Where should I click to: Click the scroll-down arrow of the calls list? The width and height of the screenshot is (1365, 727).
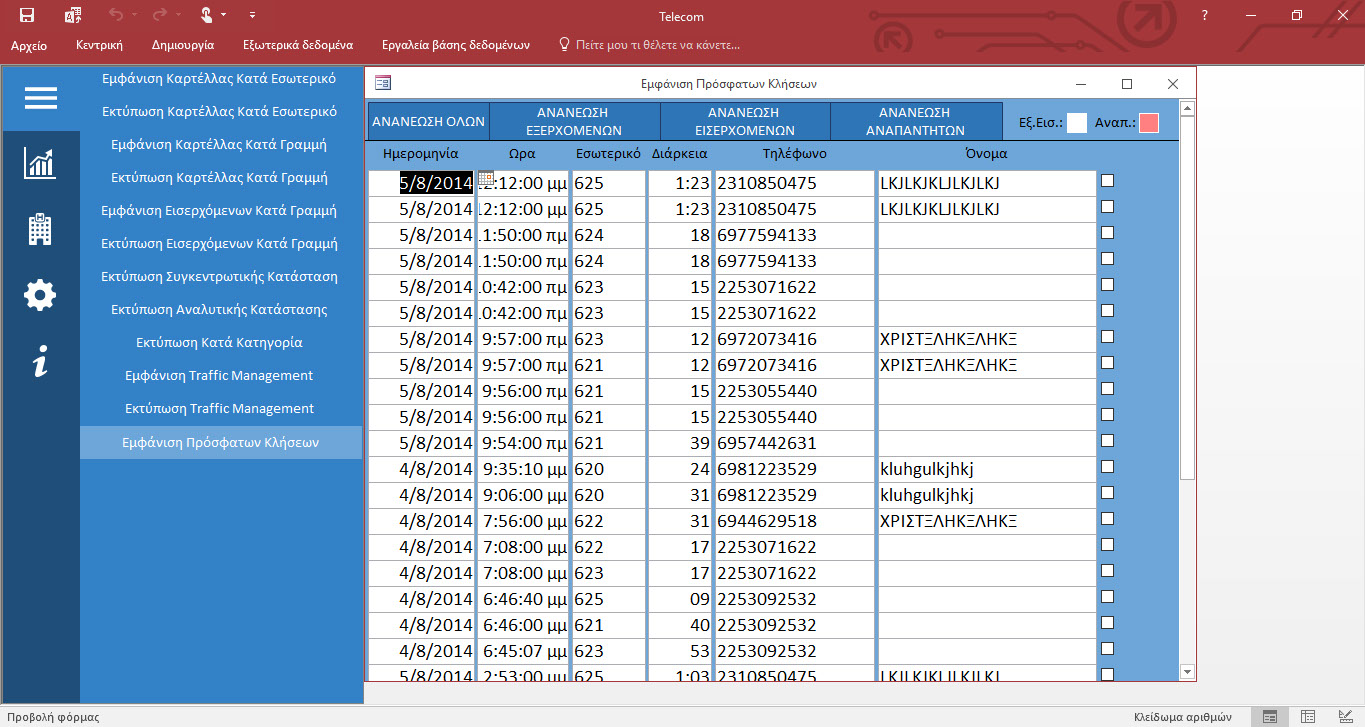point(1187,672)
